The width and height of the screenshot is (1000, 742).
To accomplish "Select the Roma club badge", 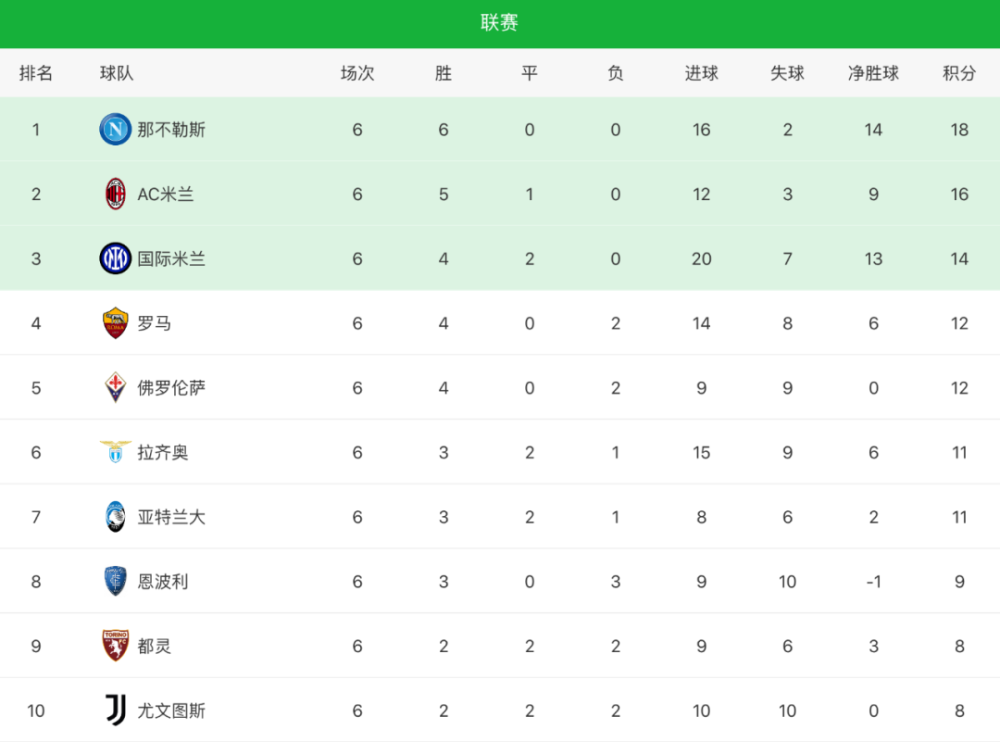I will [115, 323].
